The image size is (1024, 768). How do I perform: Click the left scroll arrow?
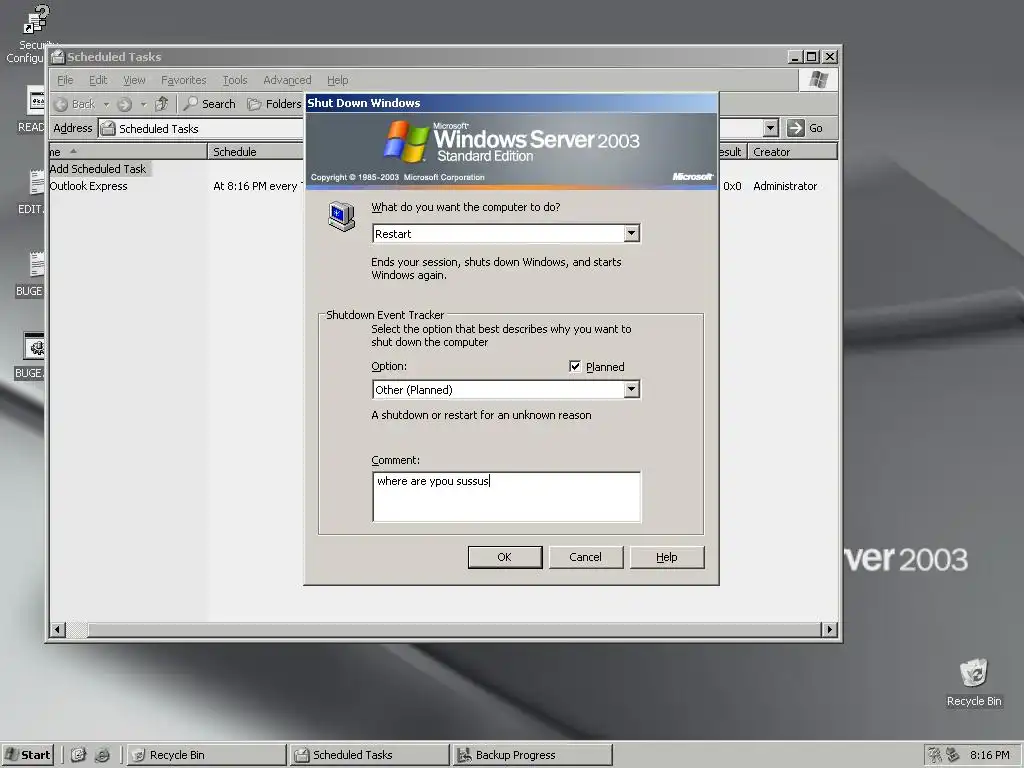point(57,630)
